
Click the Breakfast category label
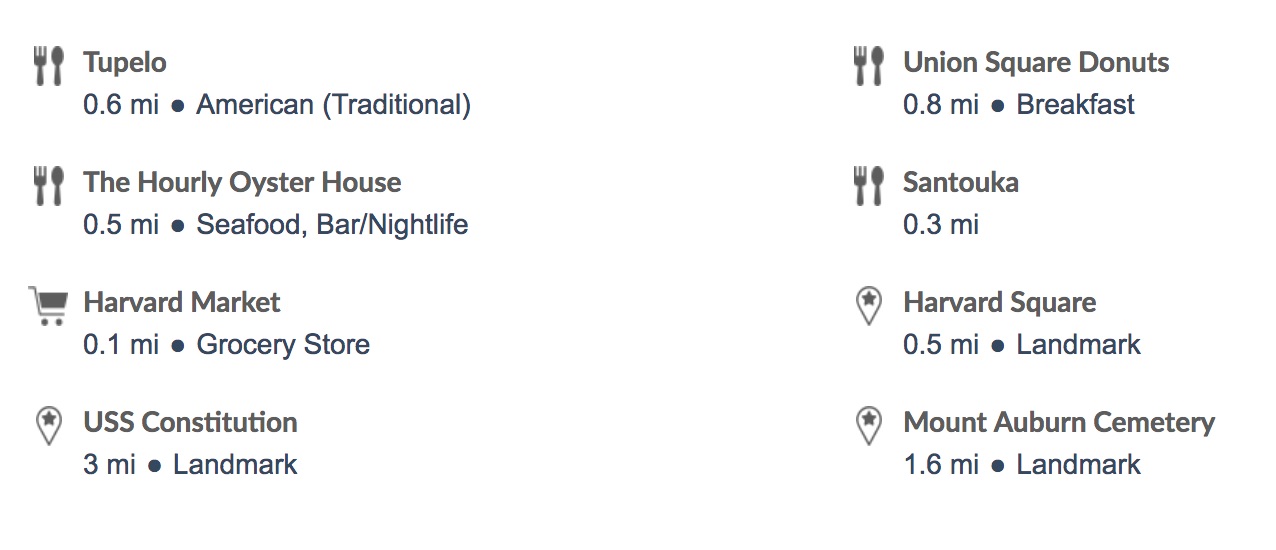coord(1076,105)
